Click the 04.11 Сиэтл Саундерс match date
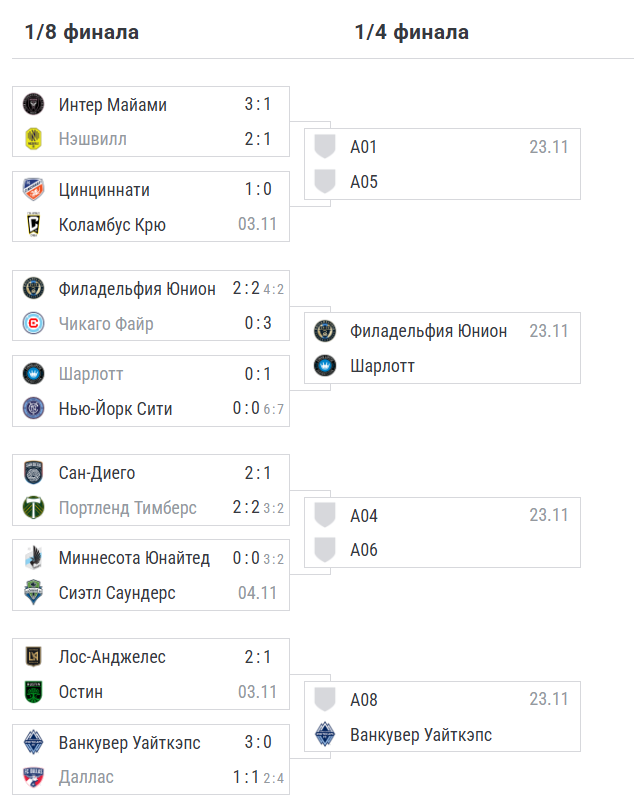 [257, 593]
